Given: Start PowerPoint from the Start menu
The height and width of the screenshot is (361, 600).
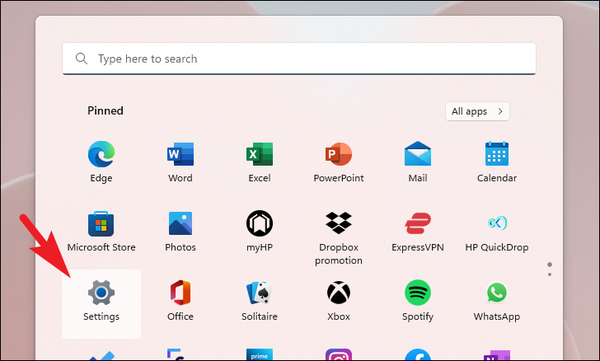Looking at the screenshot, I should pyautogui.click(x=339, y=162).
